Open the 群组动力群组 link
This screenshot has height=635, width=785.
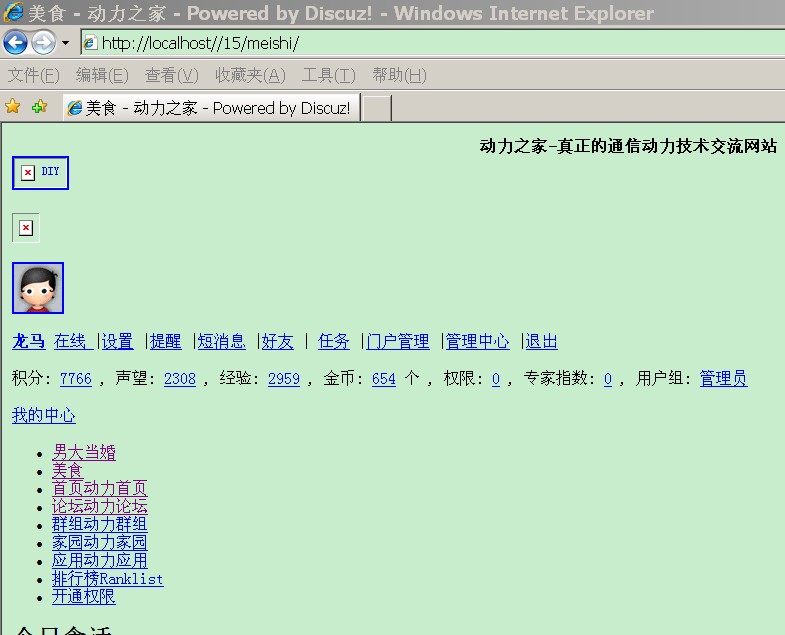point(100,524)
